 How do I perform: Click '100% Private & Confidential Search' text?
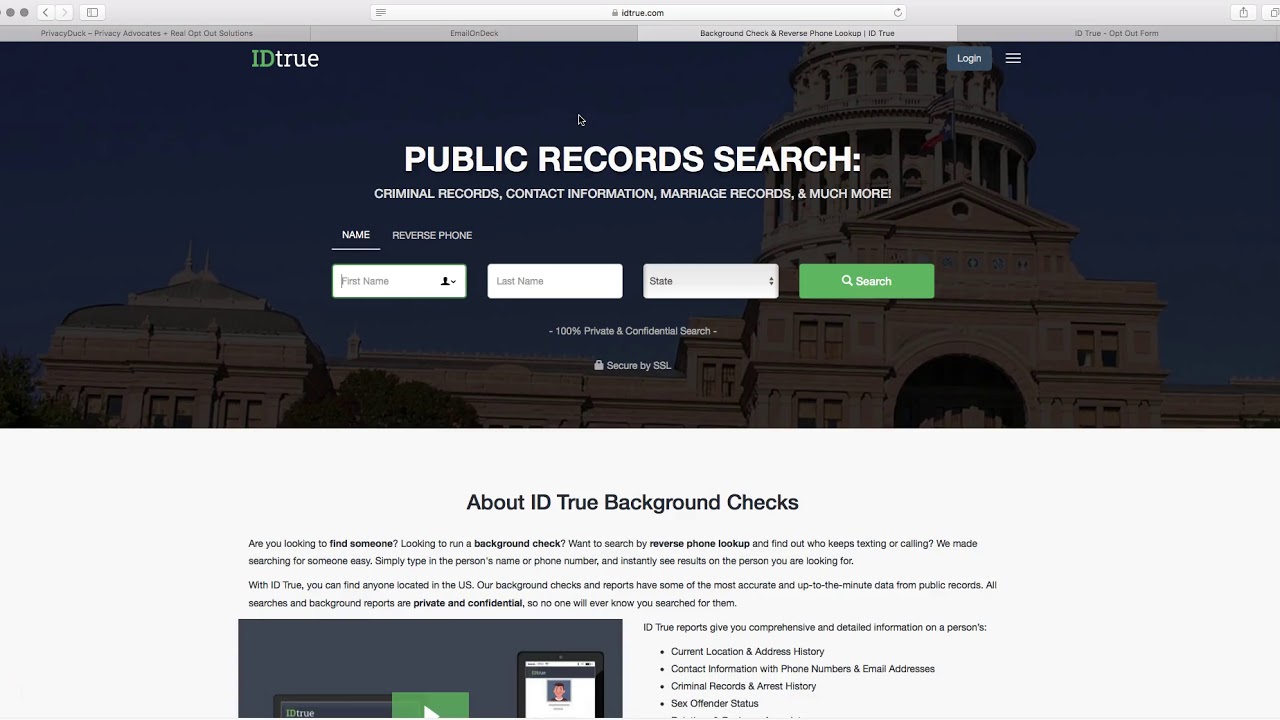pos(633,331)
